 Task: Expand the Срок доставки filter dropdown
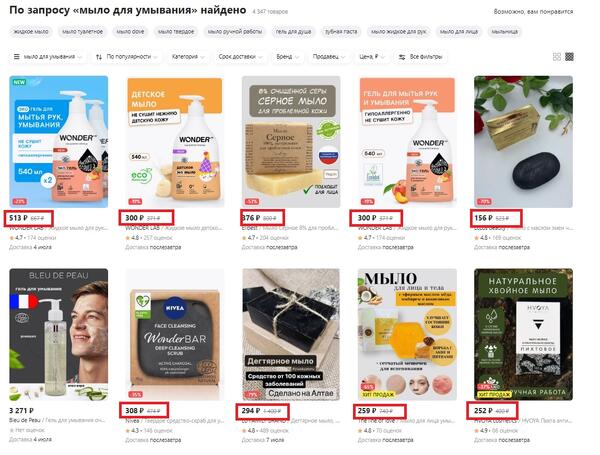click(x=240, y=57)
